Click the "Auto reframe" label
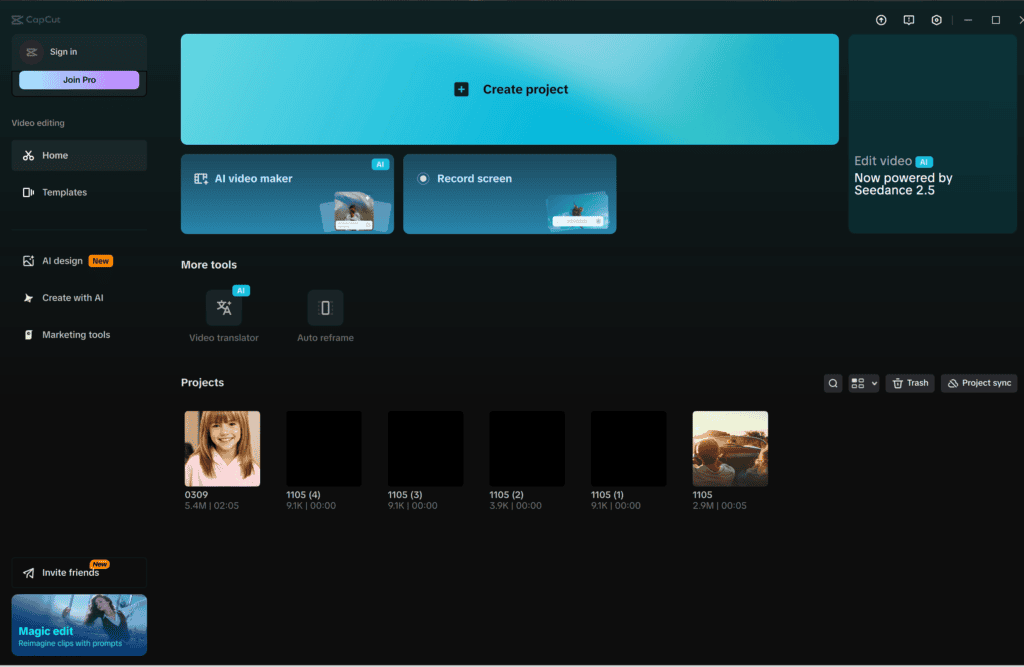1024x667 pixels. [x=325, y=338]
